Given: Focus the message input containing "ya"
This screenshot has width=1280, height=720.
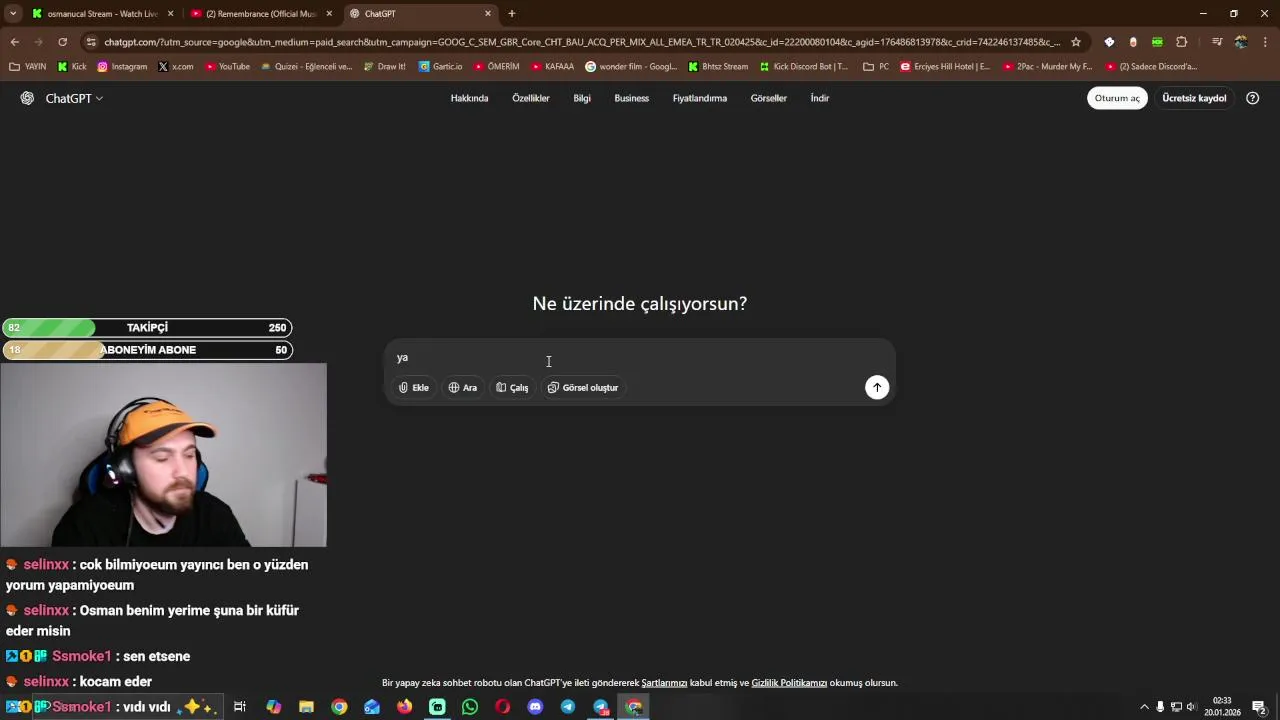Looking at the screenshot, I should click(640, 358).
